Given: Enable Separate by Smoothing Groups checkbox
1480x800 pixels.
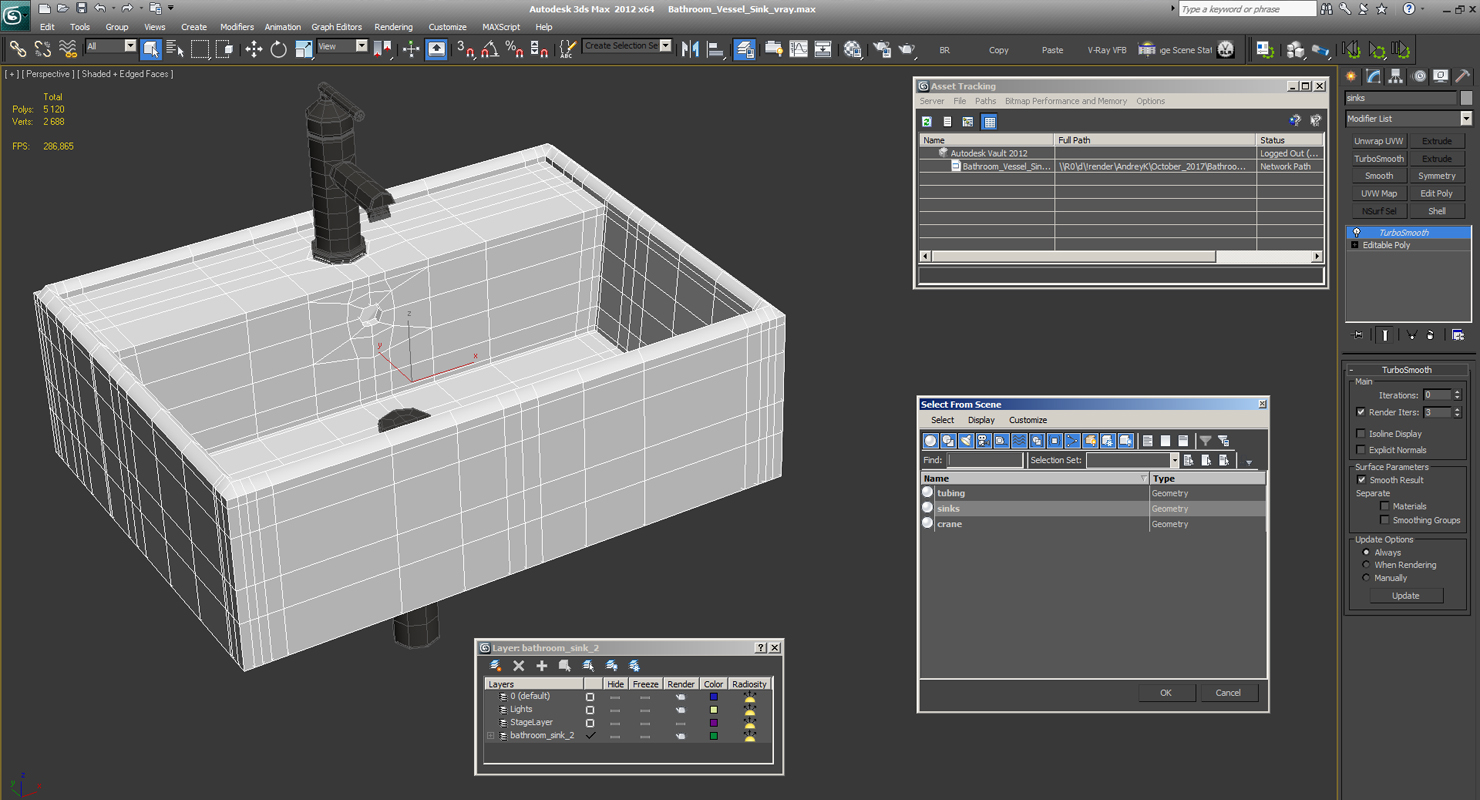Looking at the screenshot, I should tap(1384, 520).
